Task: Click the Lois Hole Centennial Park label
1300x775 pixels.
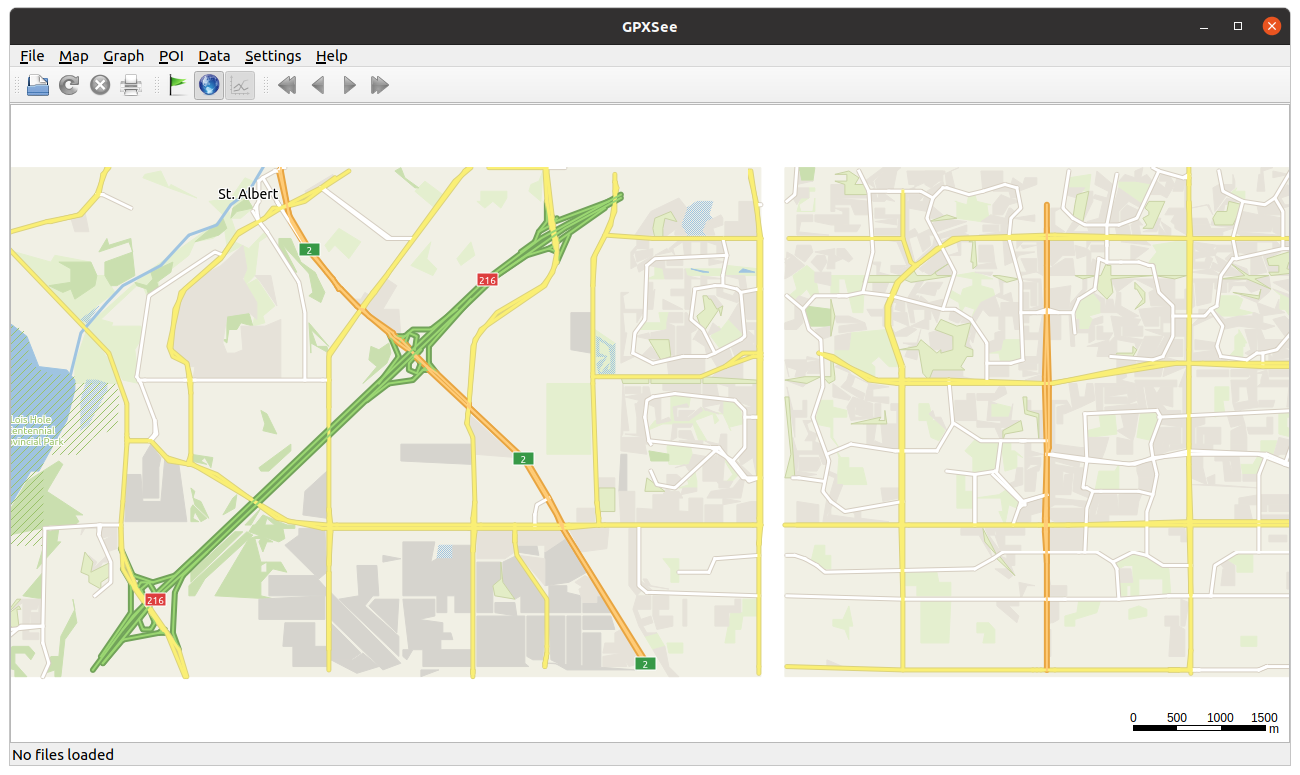Action: click(37, 430)
